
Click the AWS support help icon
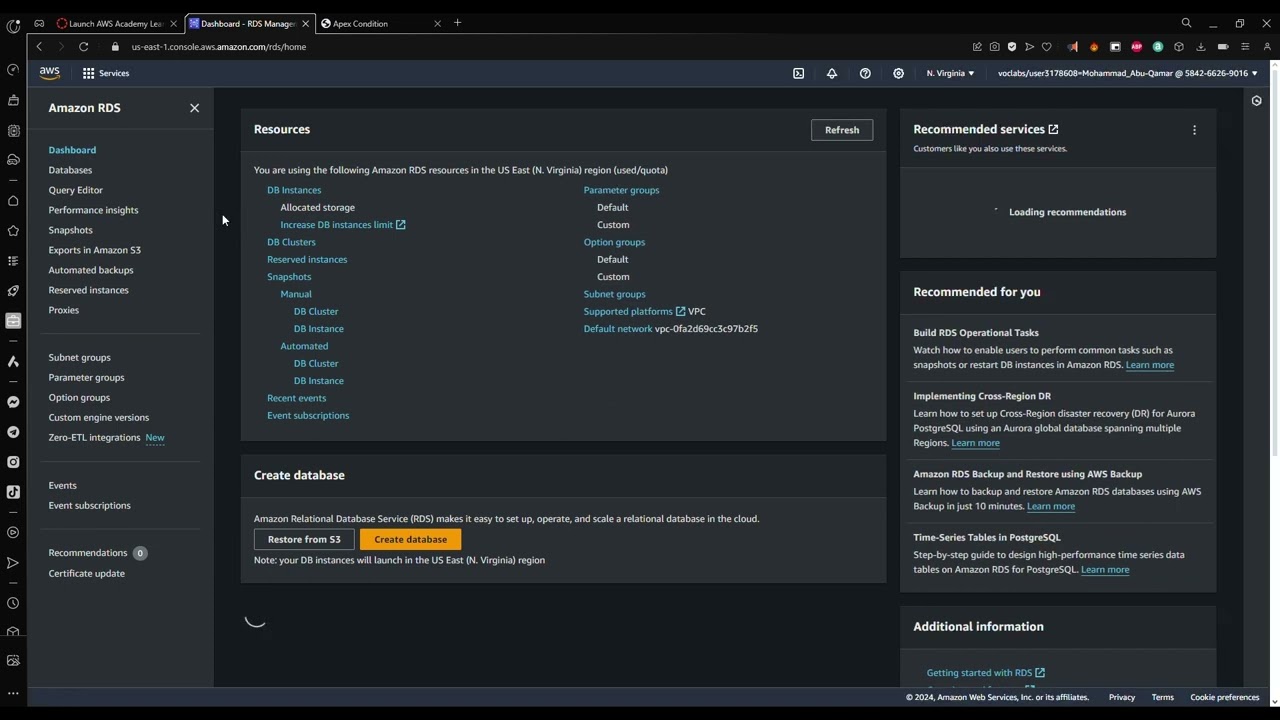pos(865,73)
